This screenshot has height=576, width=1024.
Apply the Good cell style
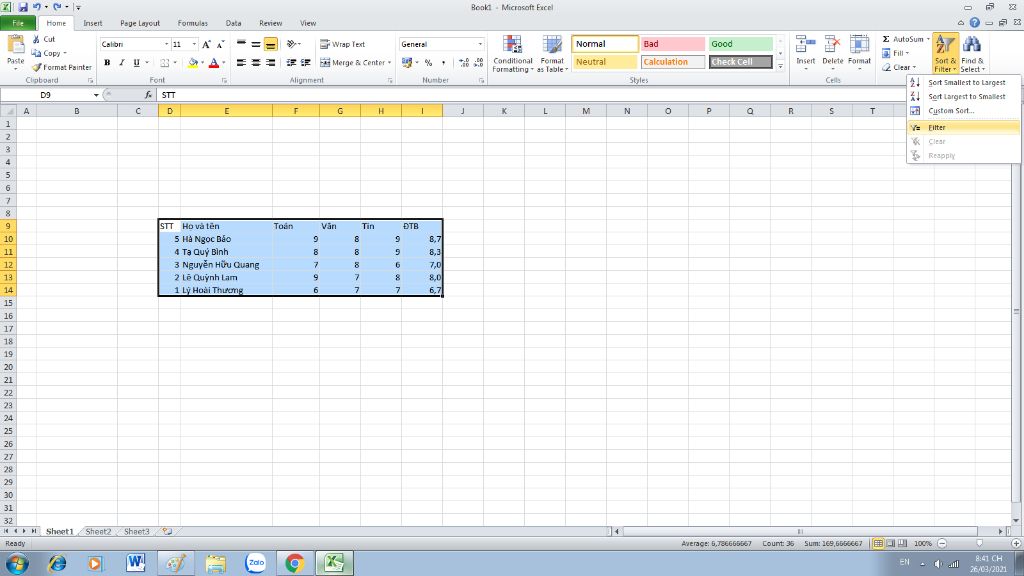click(x=741, y=44)
